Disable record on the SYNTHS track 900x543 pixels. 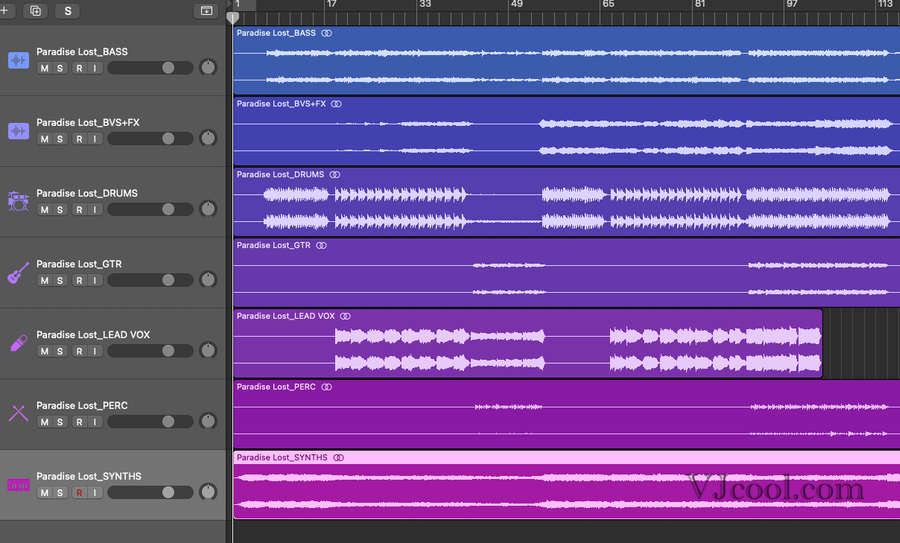(78, 492)
